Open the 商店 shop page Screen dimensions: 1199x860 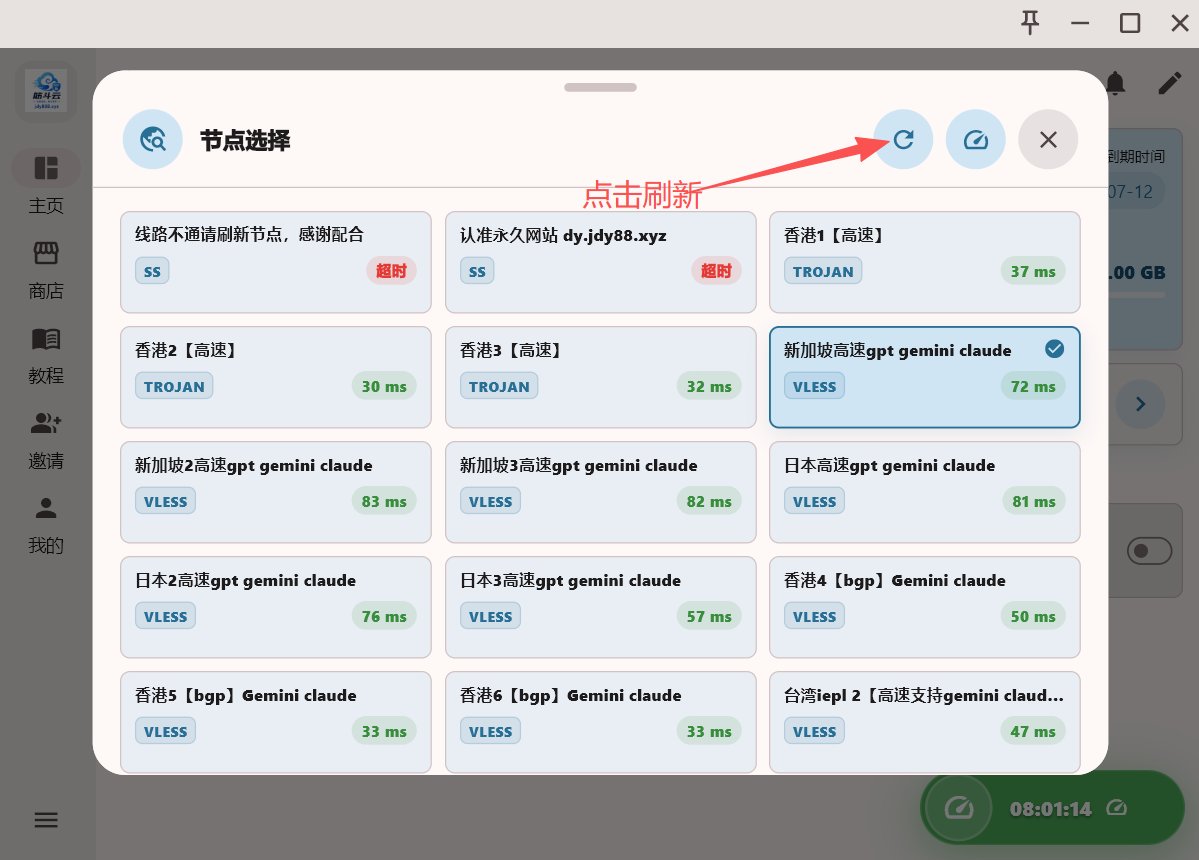pyautogui.click(x=46, y=270)
